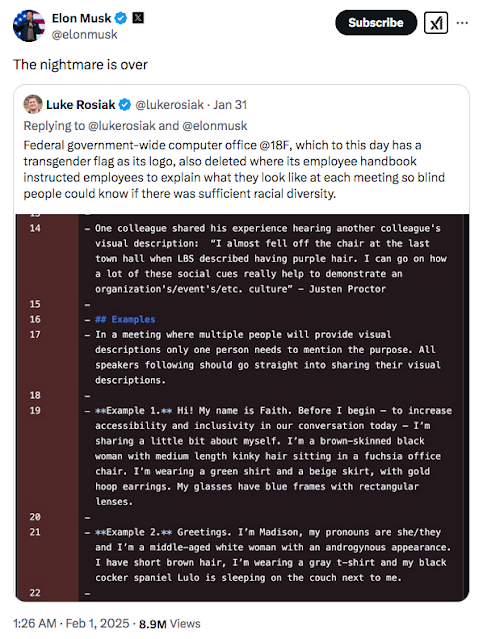Image resolution: width=483 pixels, height=639 pixels.
Task: Click the 1:26 AM Feb 1, 2025 timestamp
Action: (71, 623)
